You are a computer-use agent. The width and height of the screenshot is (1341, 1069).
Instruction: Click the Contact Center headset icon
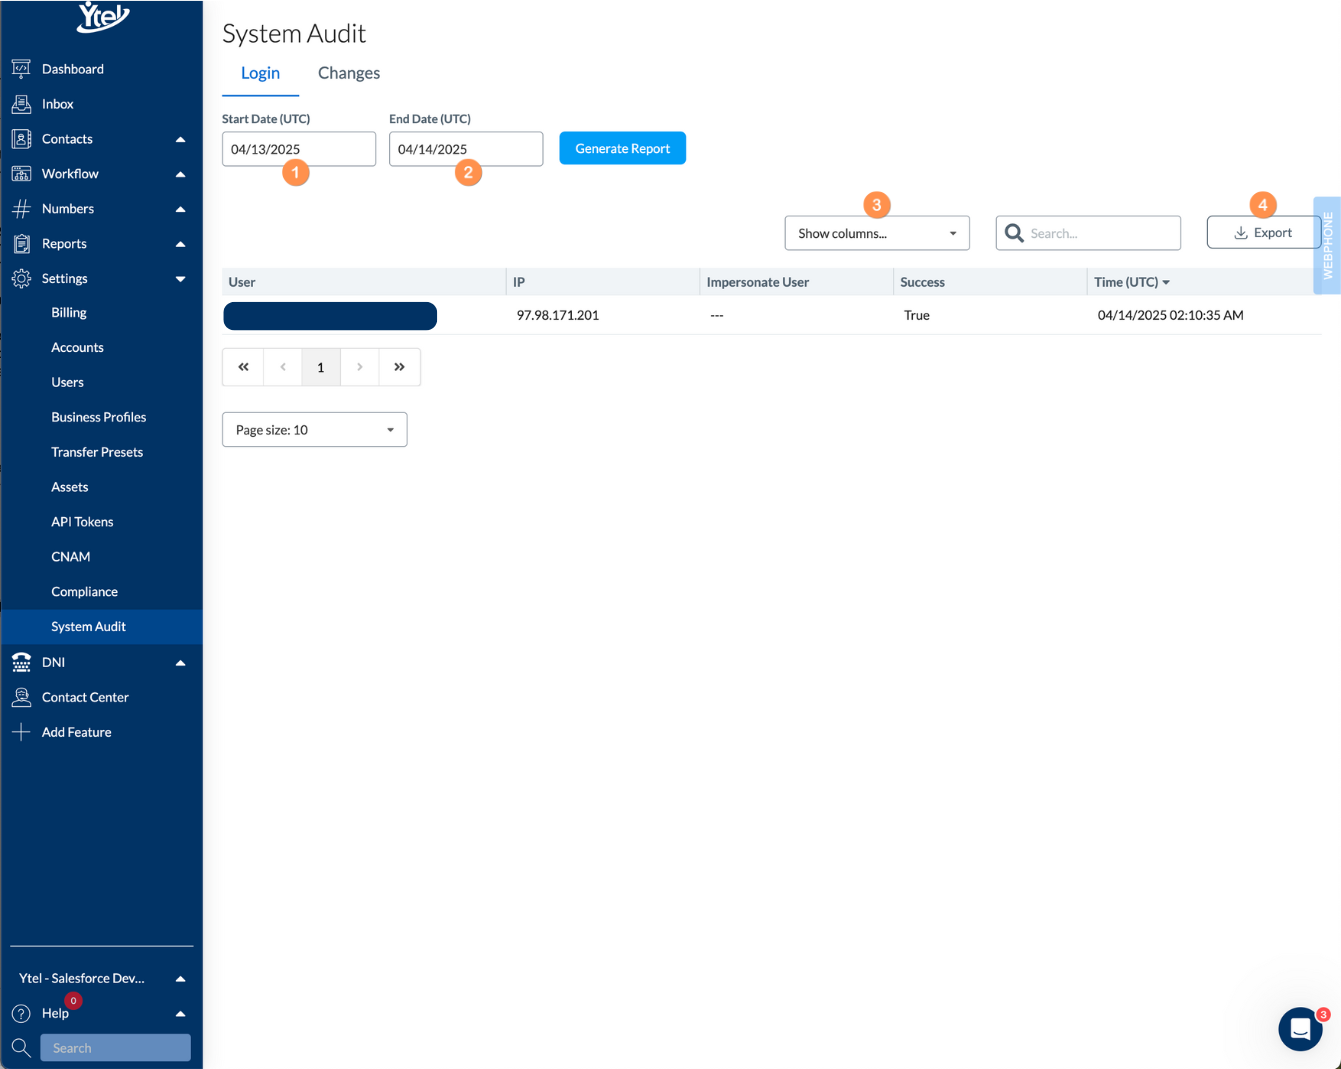[21, 697]
